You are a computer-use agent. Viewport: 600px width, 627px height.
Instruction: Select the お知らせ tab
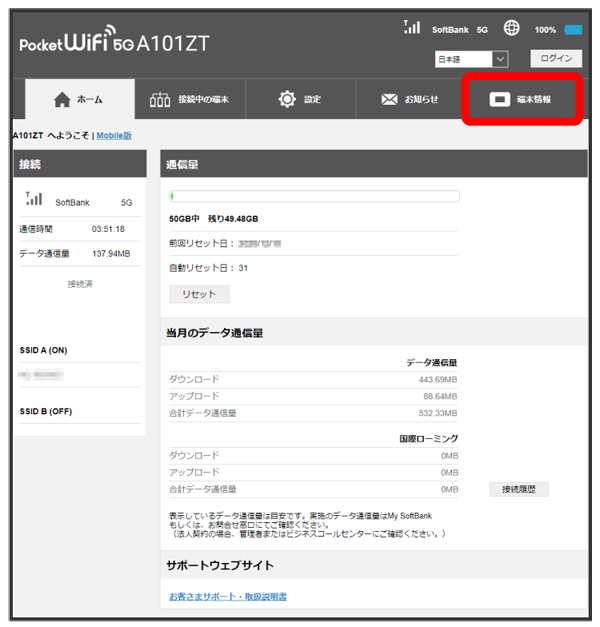tap(410, 100)
